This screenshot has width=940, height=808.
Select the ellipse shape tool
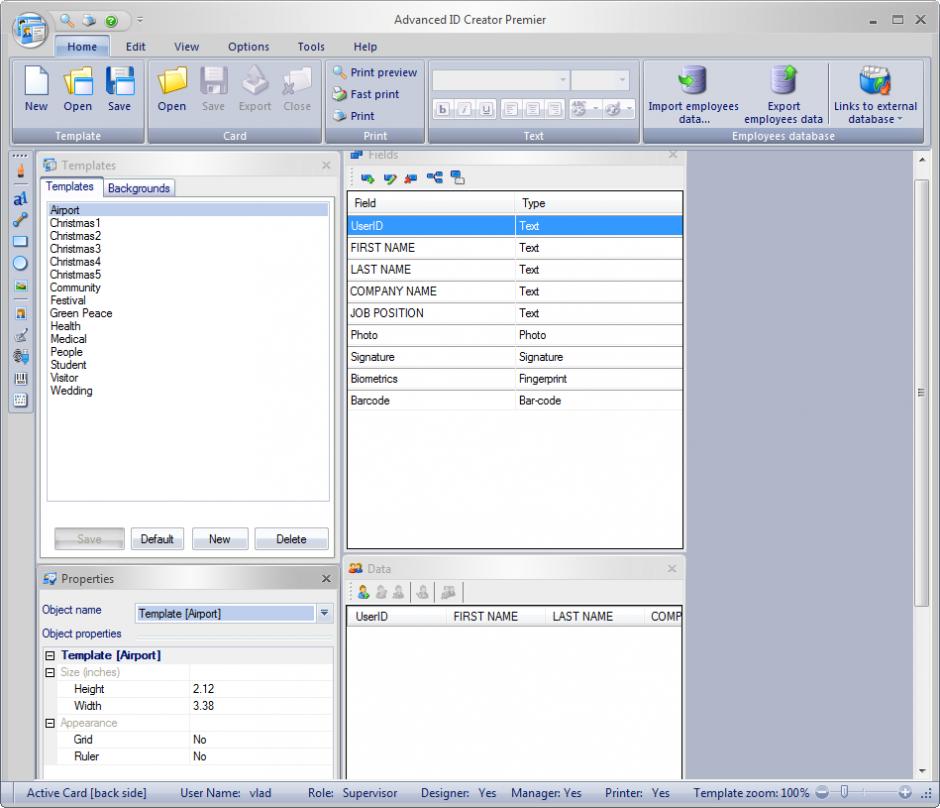[x=20, y=263]
